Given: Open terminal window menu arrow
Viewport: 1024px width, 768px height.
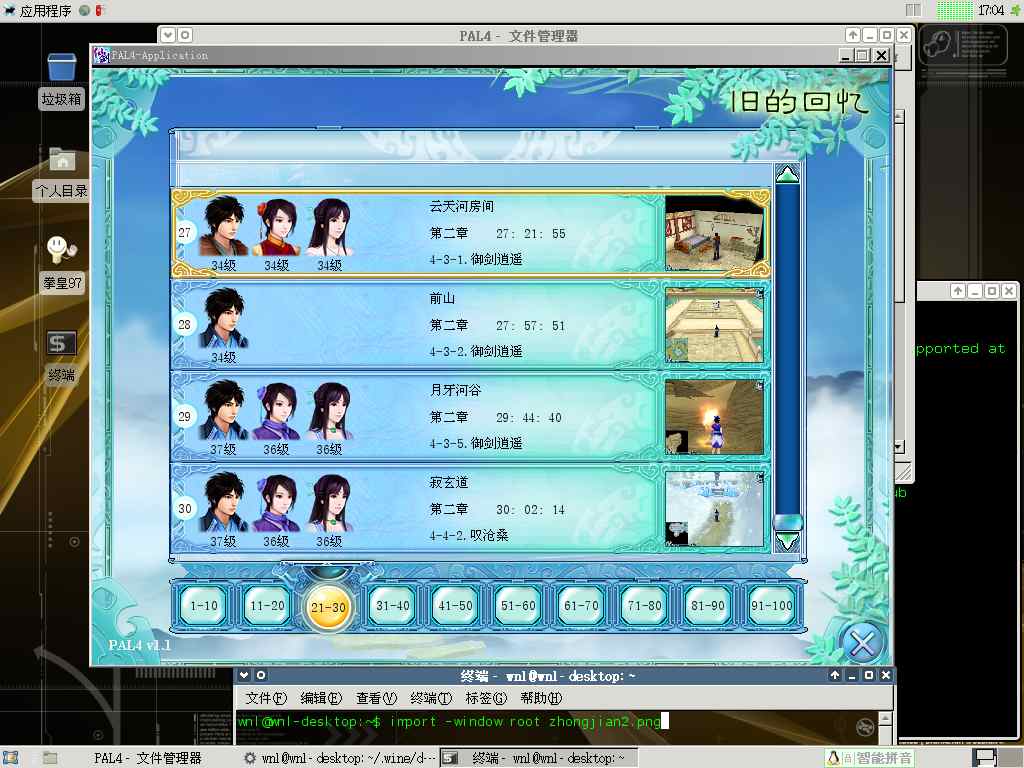Looking at the screenshot, I should point(244,675).
